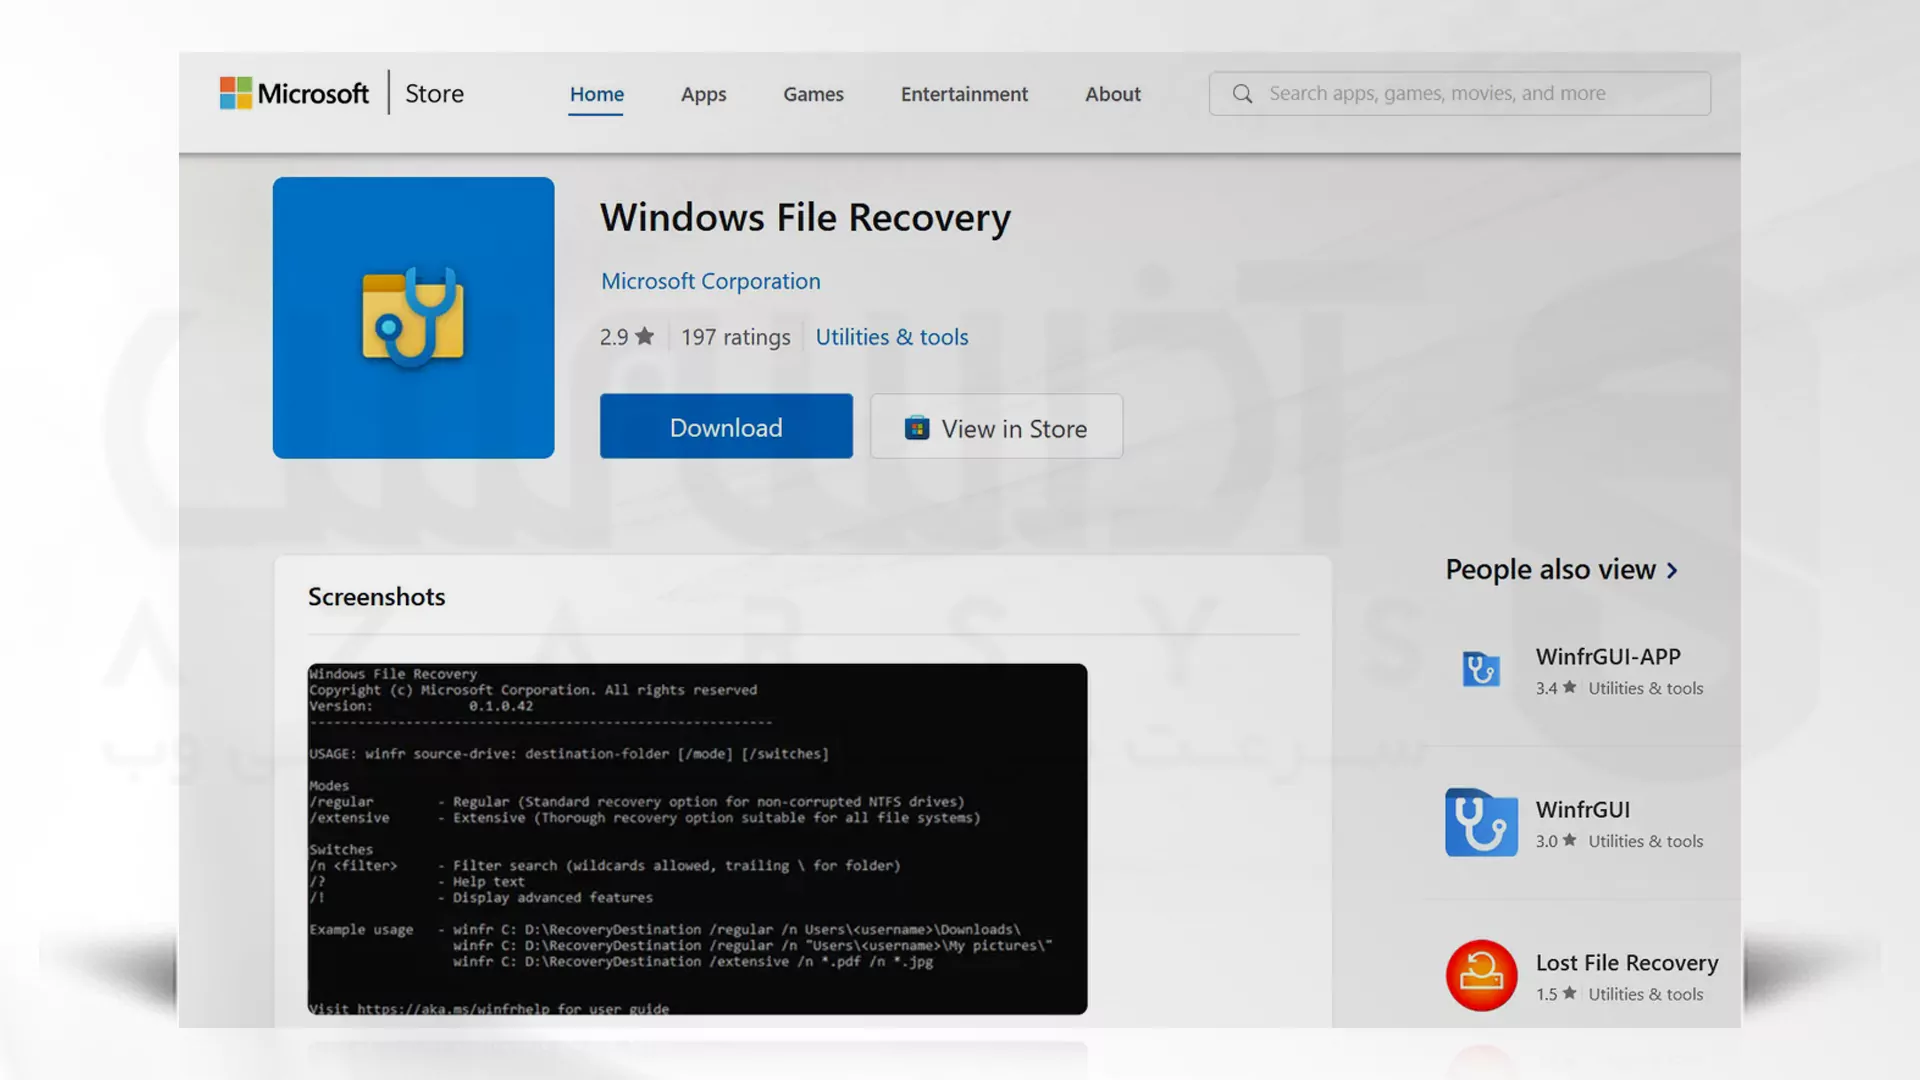Click the WinfrGUI stethoscope app icon
Screen dimensions: 1920x1080
tap(1481, 822)
